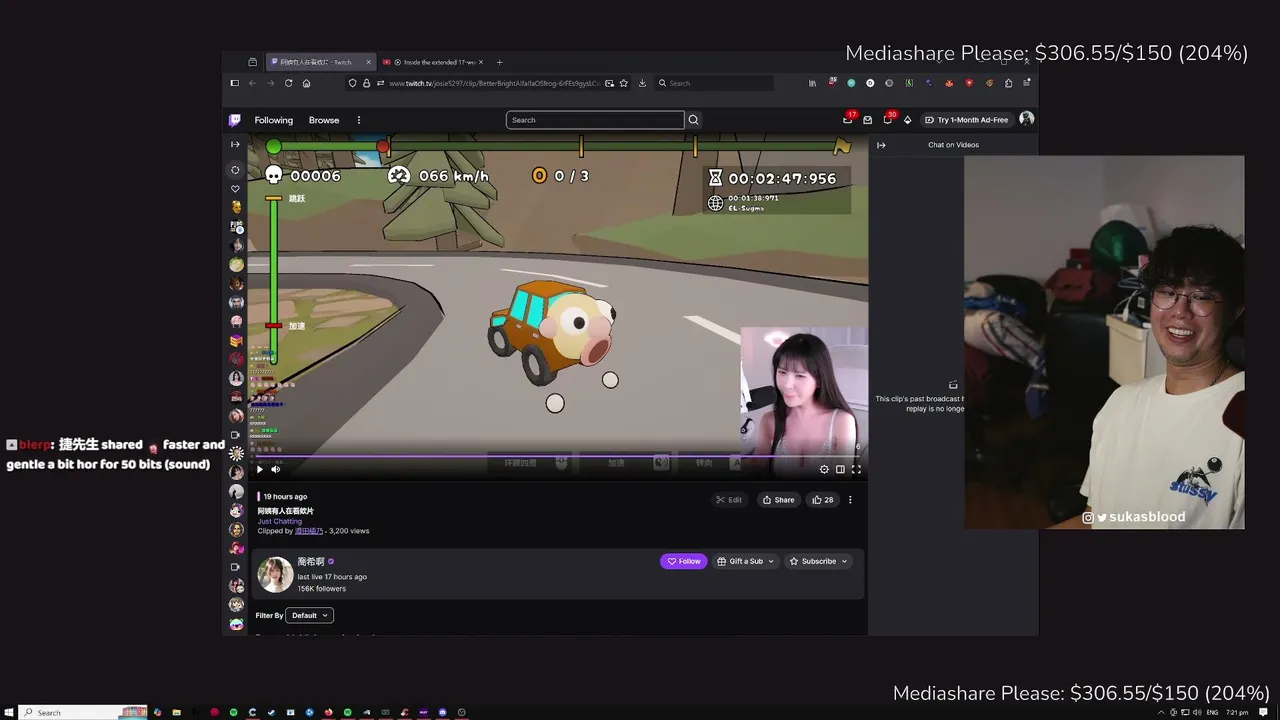Click the site shield tracking protection icon
The image size is (1280, 720).
(352, 83)
